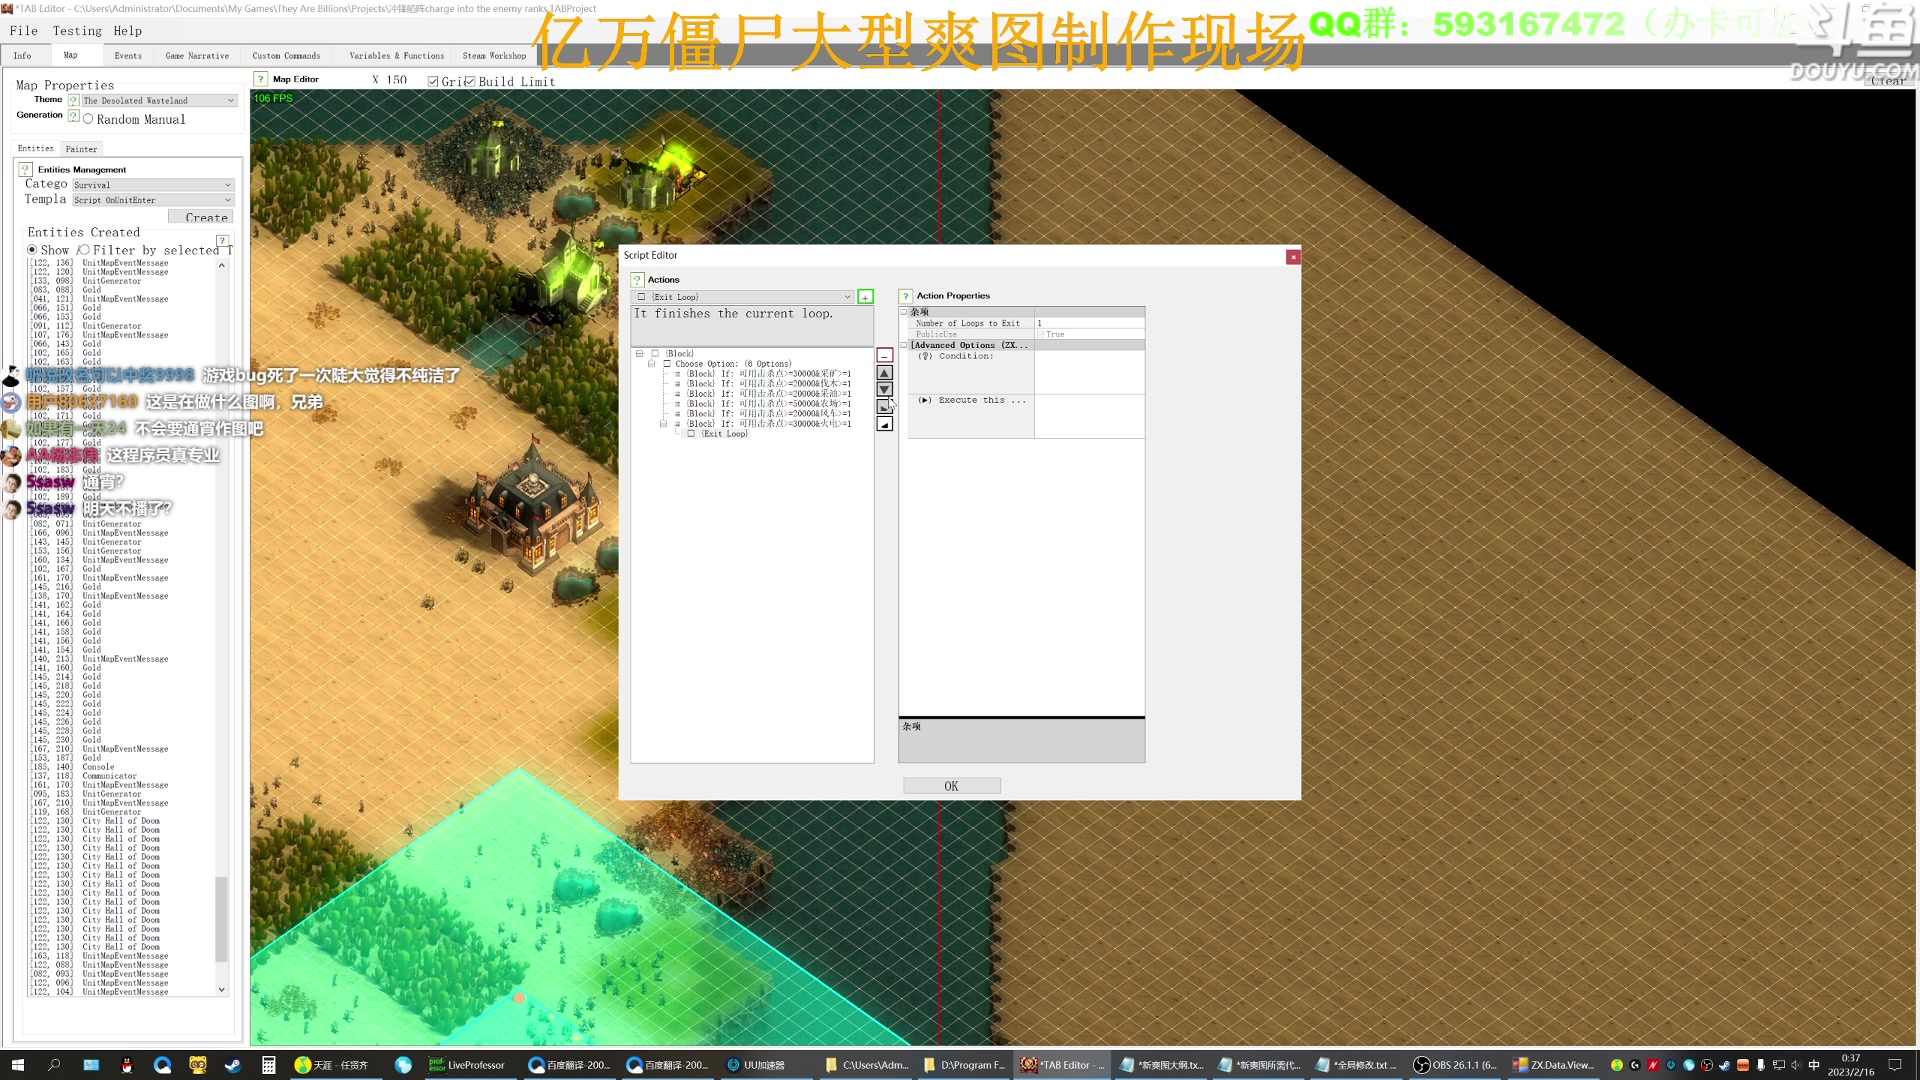1920x1080 pixels.
Task: Open the Testing menu
Action: coord(77,31)
